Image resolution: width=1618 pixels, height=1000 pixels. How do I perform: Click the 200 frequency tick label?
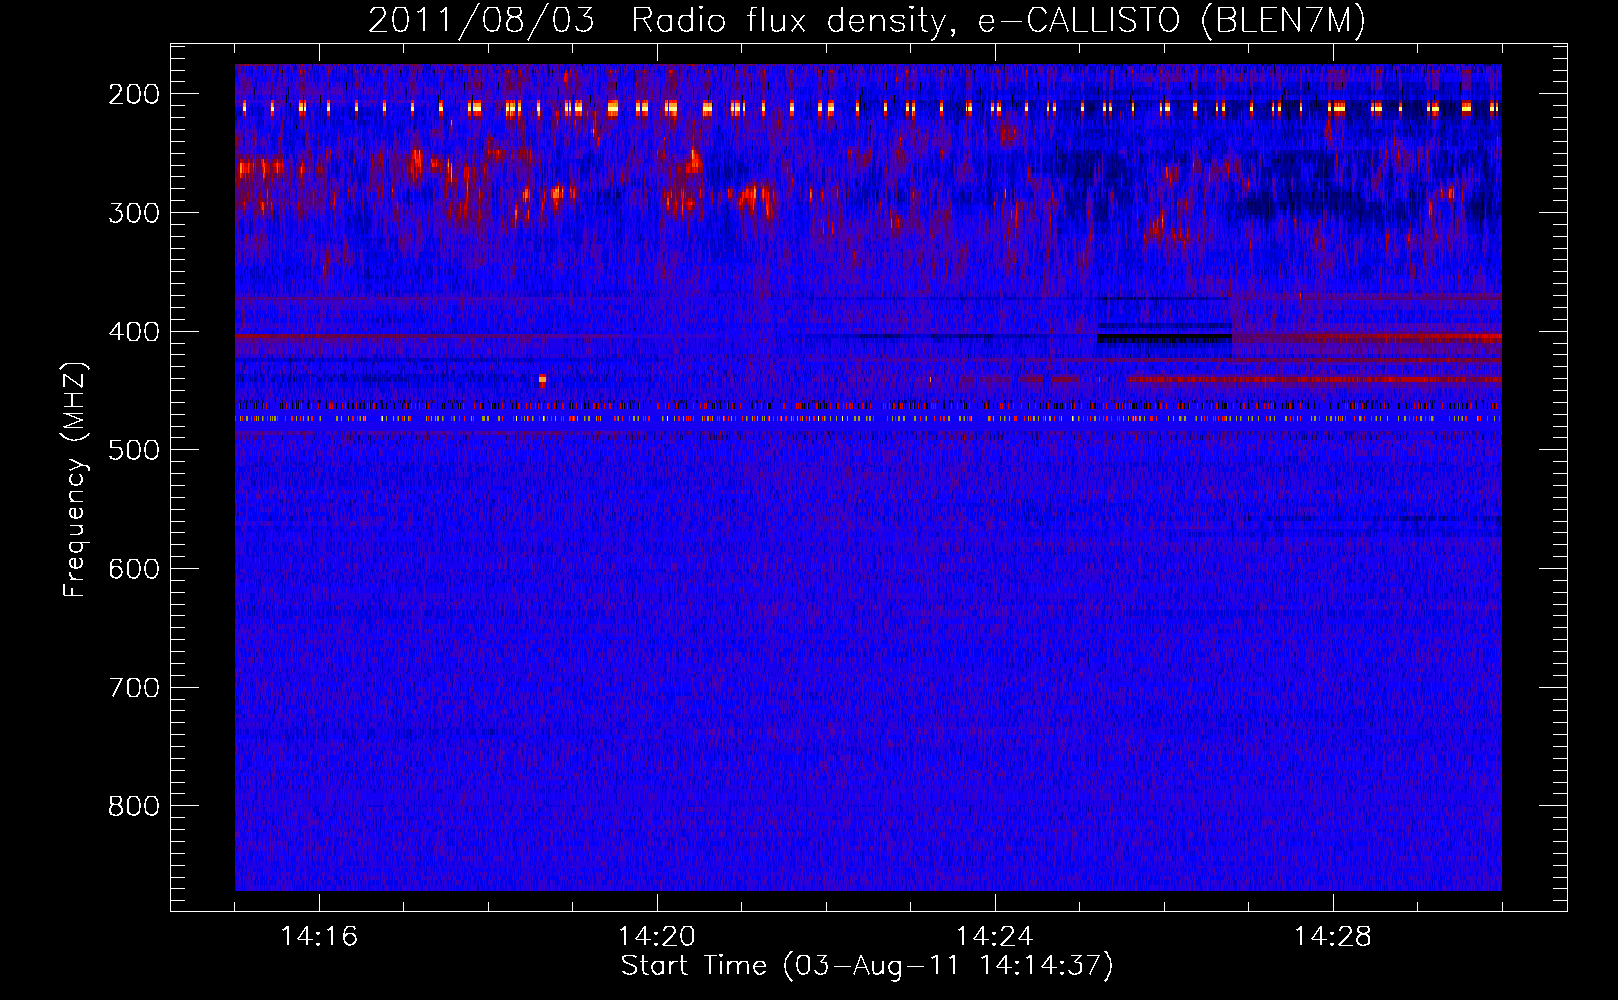click(134, 94)
